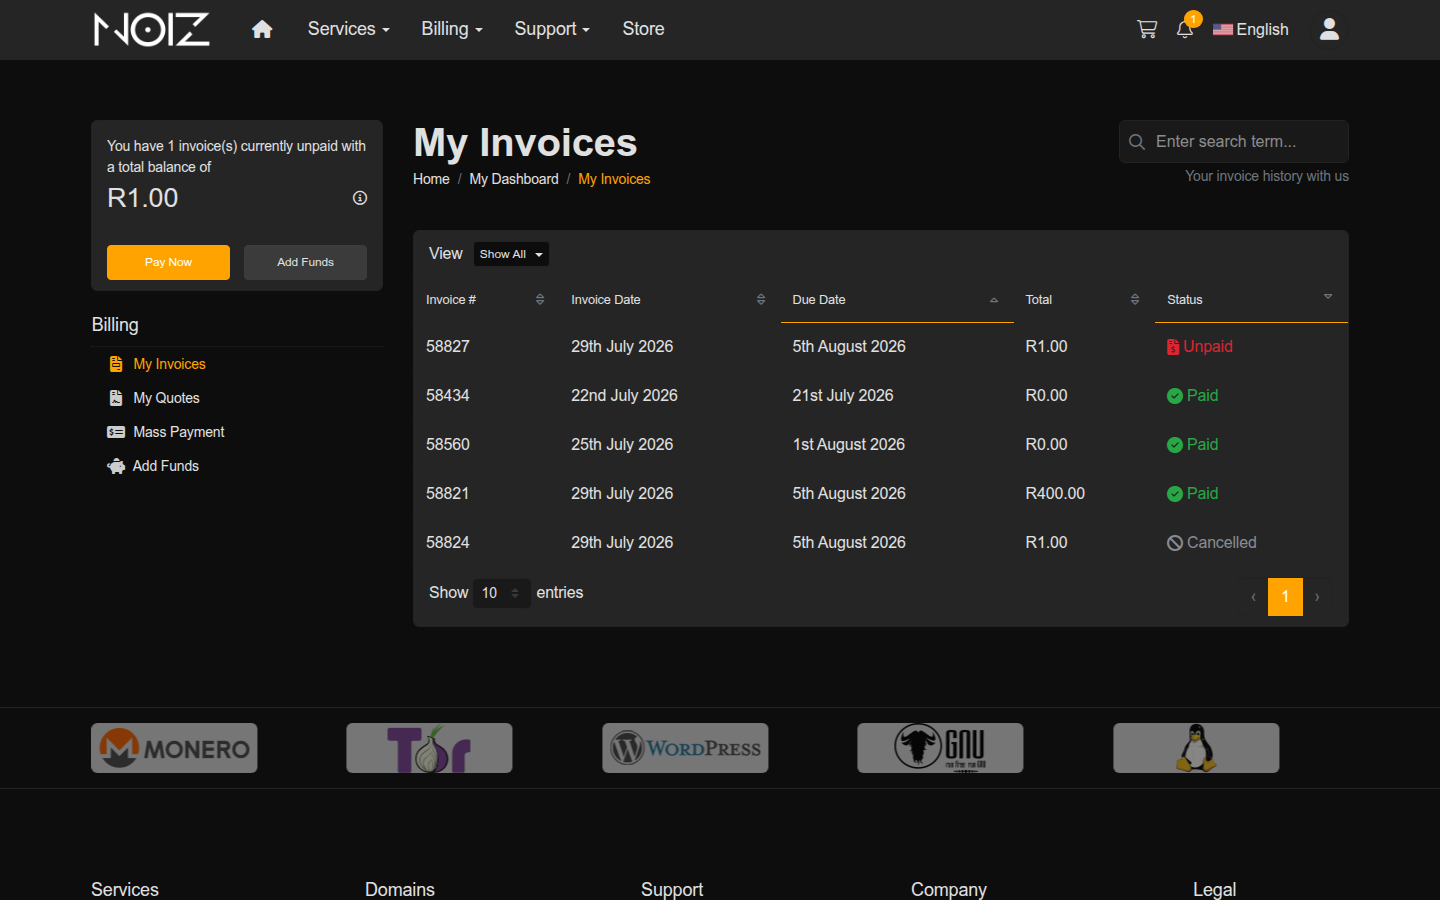Go to home via house icon
Screen dimensions: 1440x900
(x=262, y=29)
